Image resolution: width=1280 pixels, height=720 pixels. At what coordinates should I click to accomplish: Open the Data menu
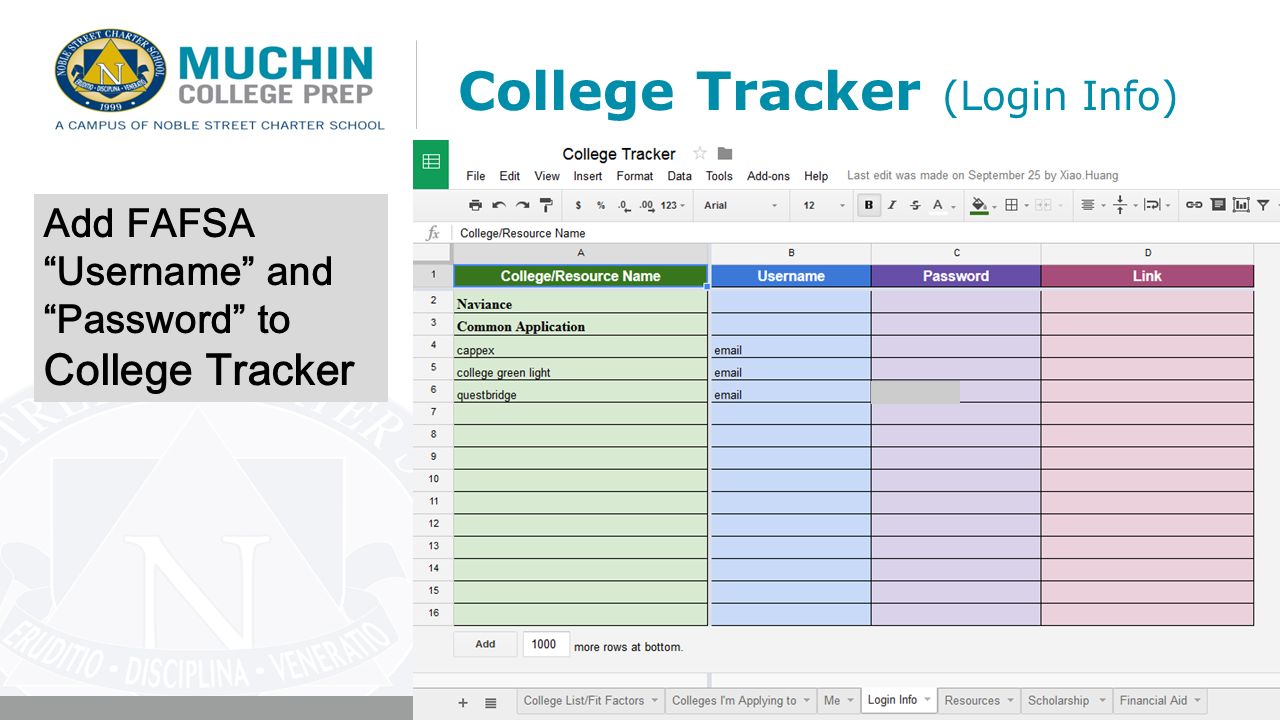pyautogui.click(x=680, y=176)
